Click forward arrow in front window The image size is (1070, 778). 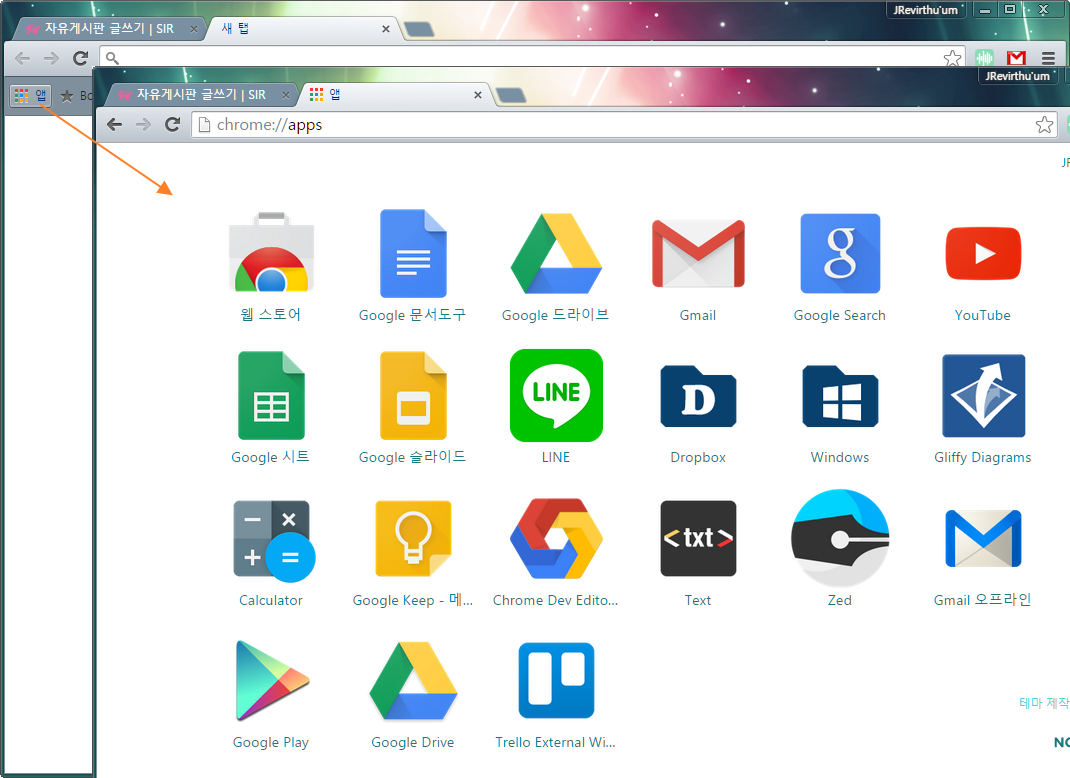click(143, 124)
